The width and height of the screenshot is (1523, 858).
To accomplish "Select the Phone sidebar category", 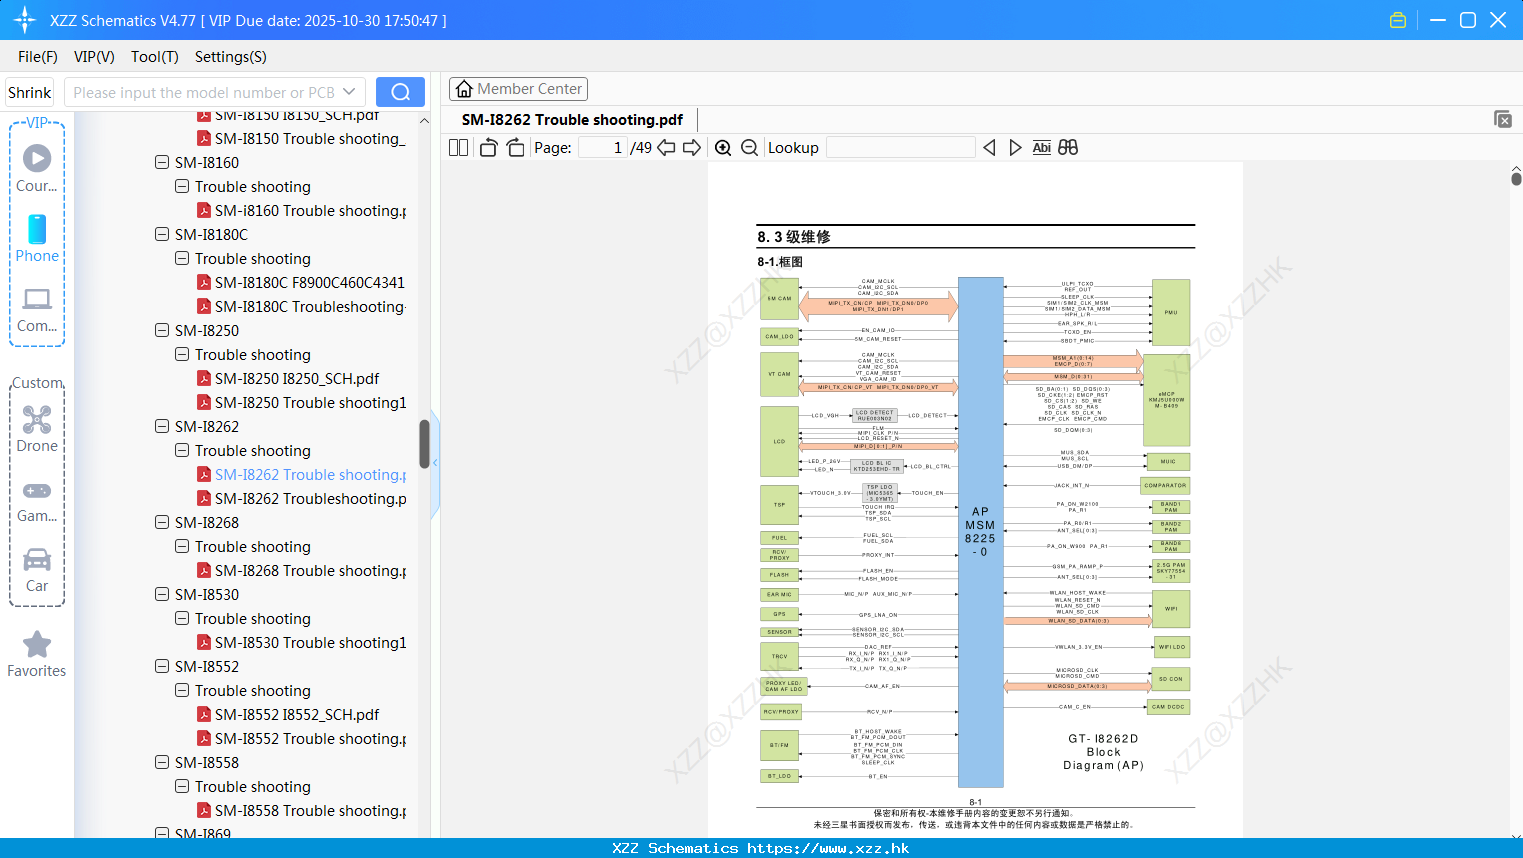I will [x=37, y=238].
